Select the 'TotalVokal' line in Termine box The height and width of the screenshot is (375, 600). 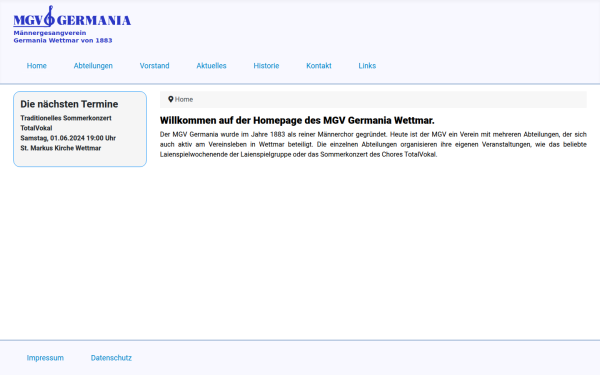[36, 128]
